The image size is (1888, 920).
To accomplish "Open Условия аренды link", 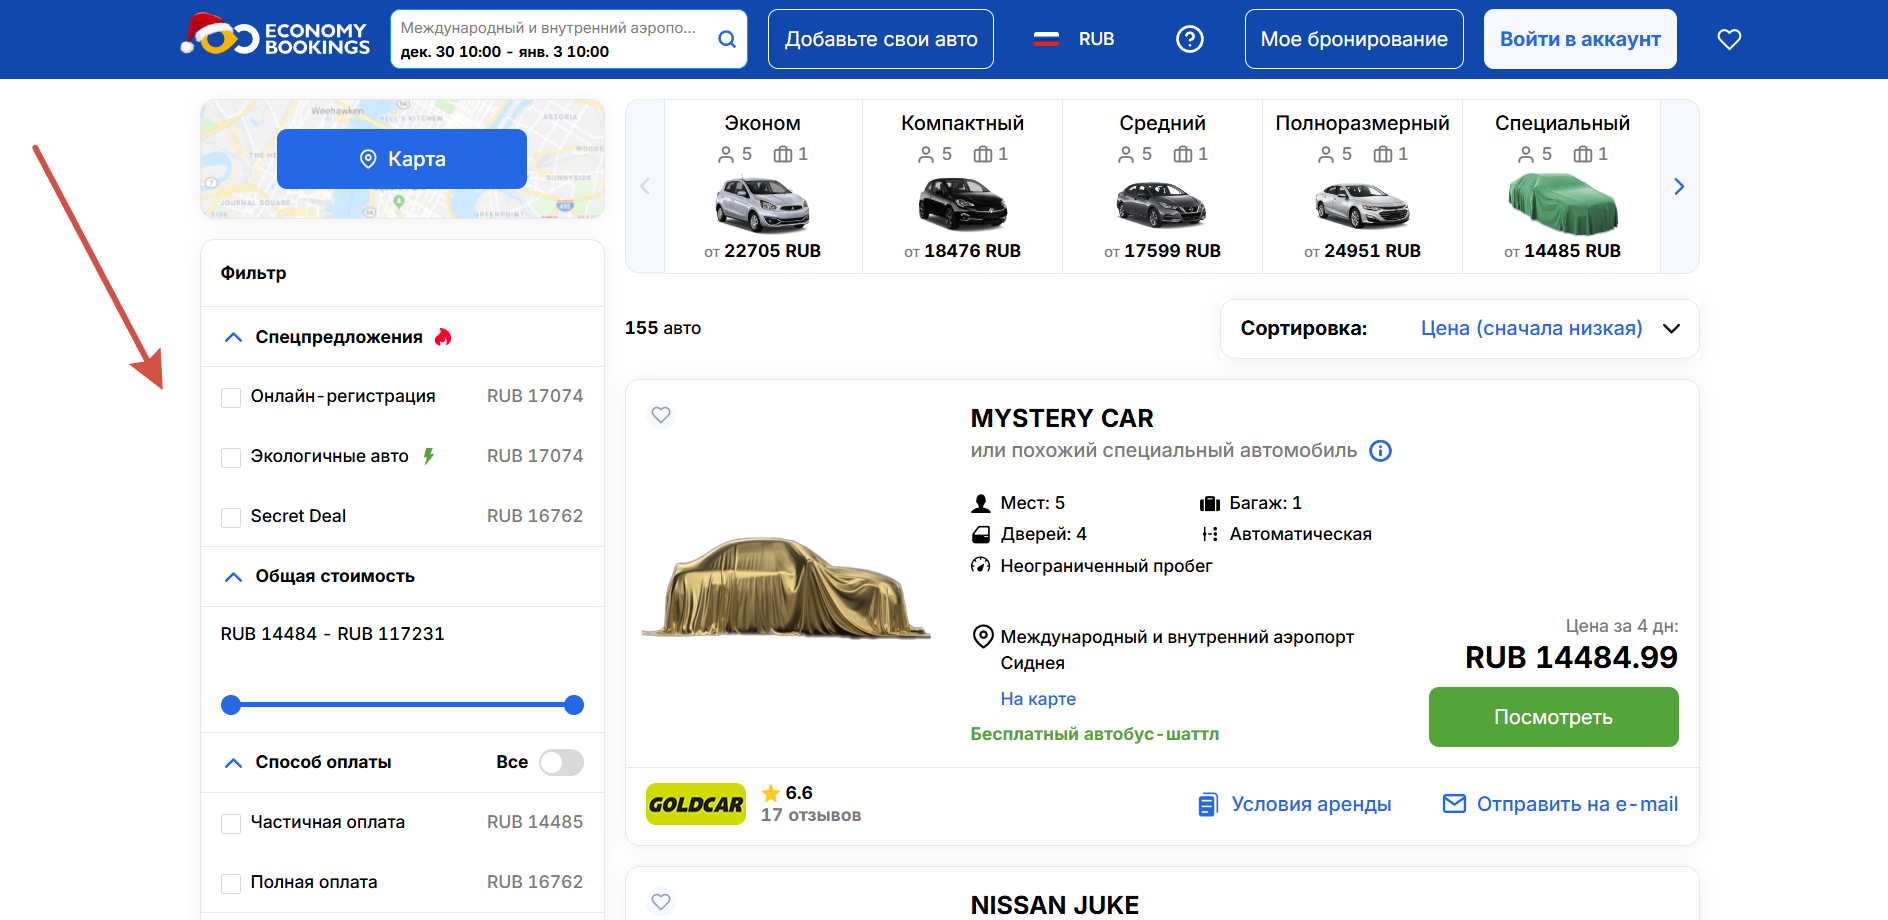I will tap(1311, 804).
